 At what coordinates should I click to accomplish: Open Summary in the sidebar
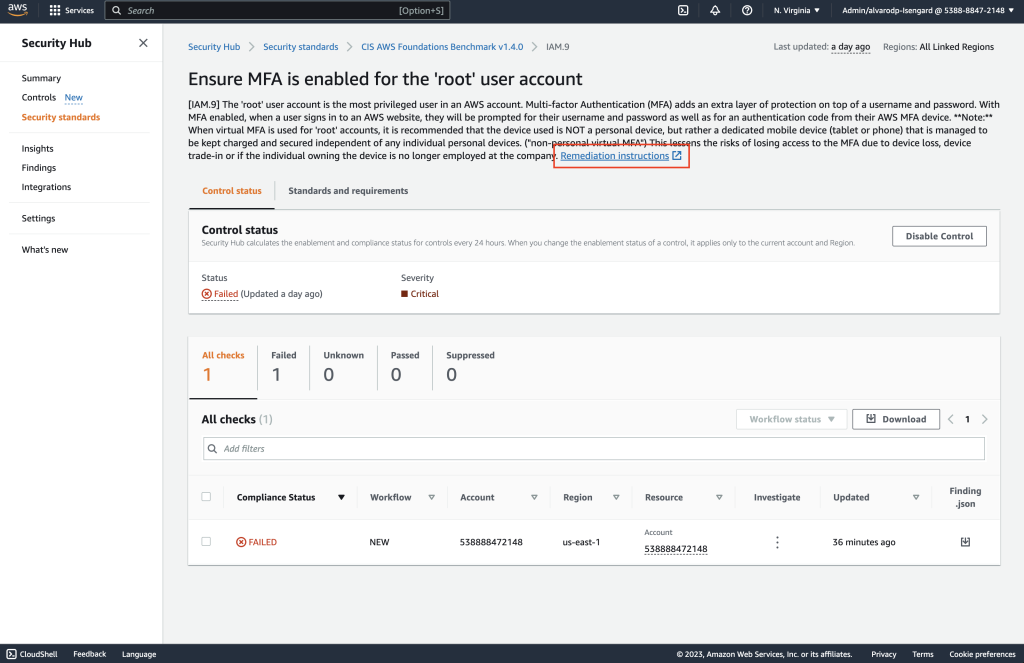41,78
